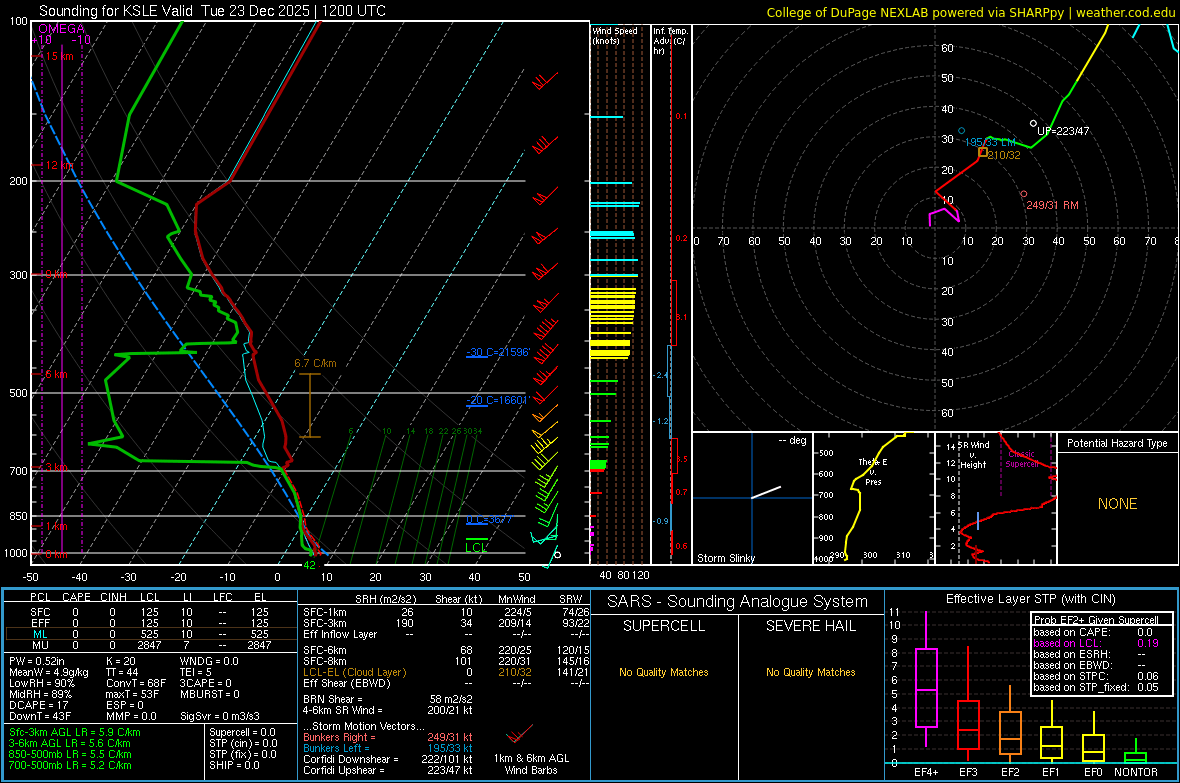
Task: Click the NONE hazard type text
Action: (1118, 504)
